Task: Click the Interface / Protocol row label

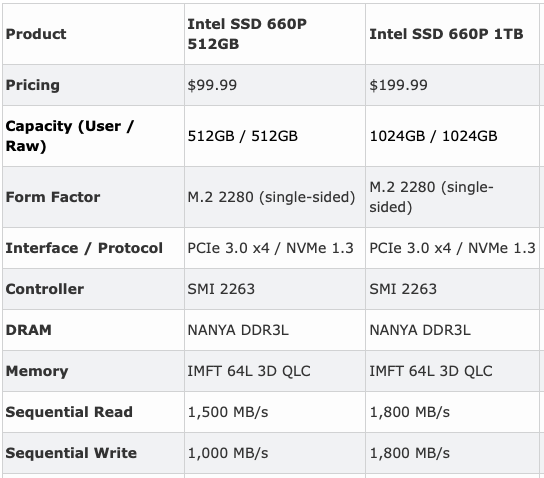Action: point(84,248)
